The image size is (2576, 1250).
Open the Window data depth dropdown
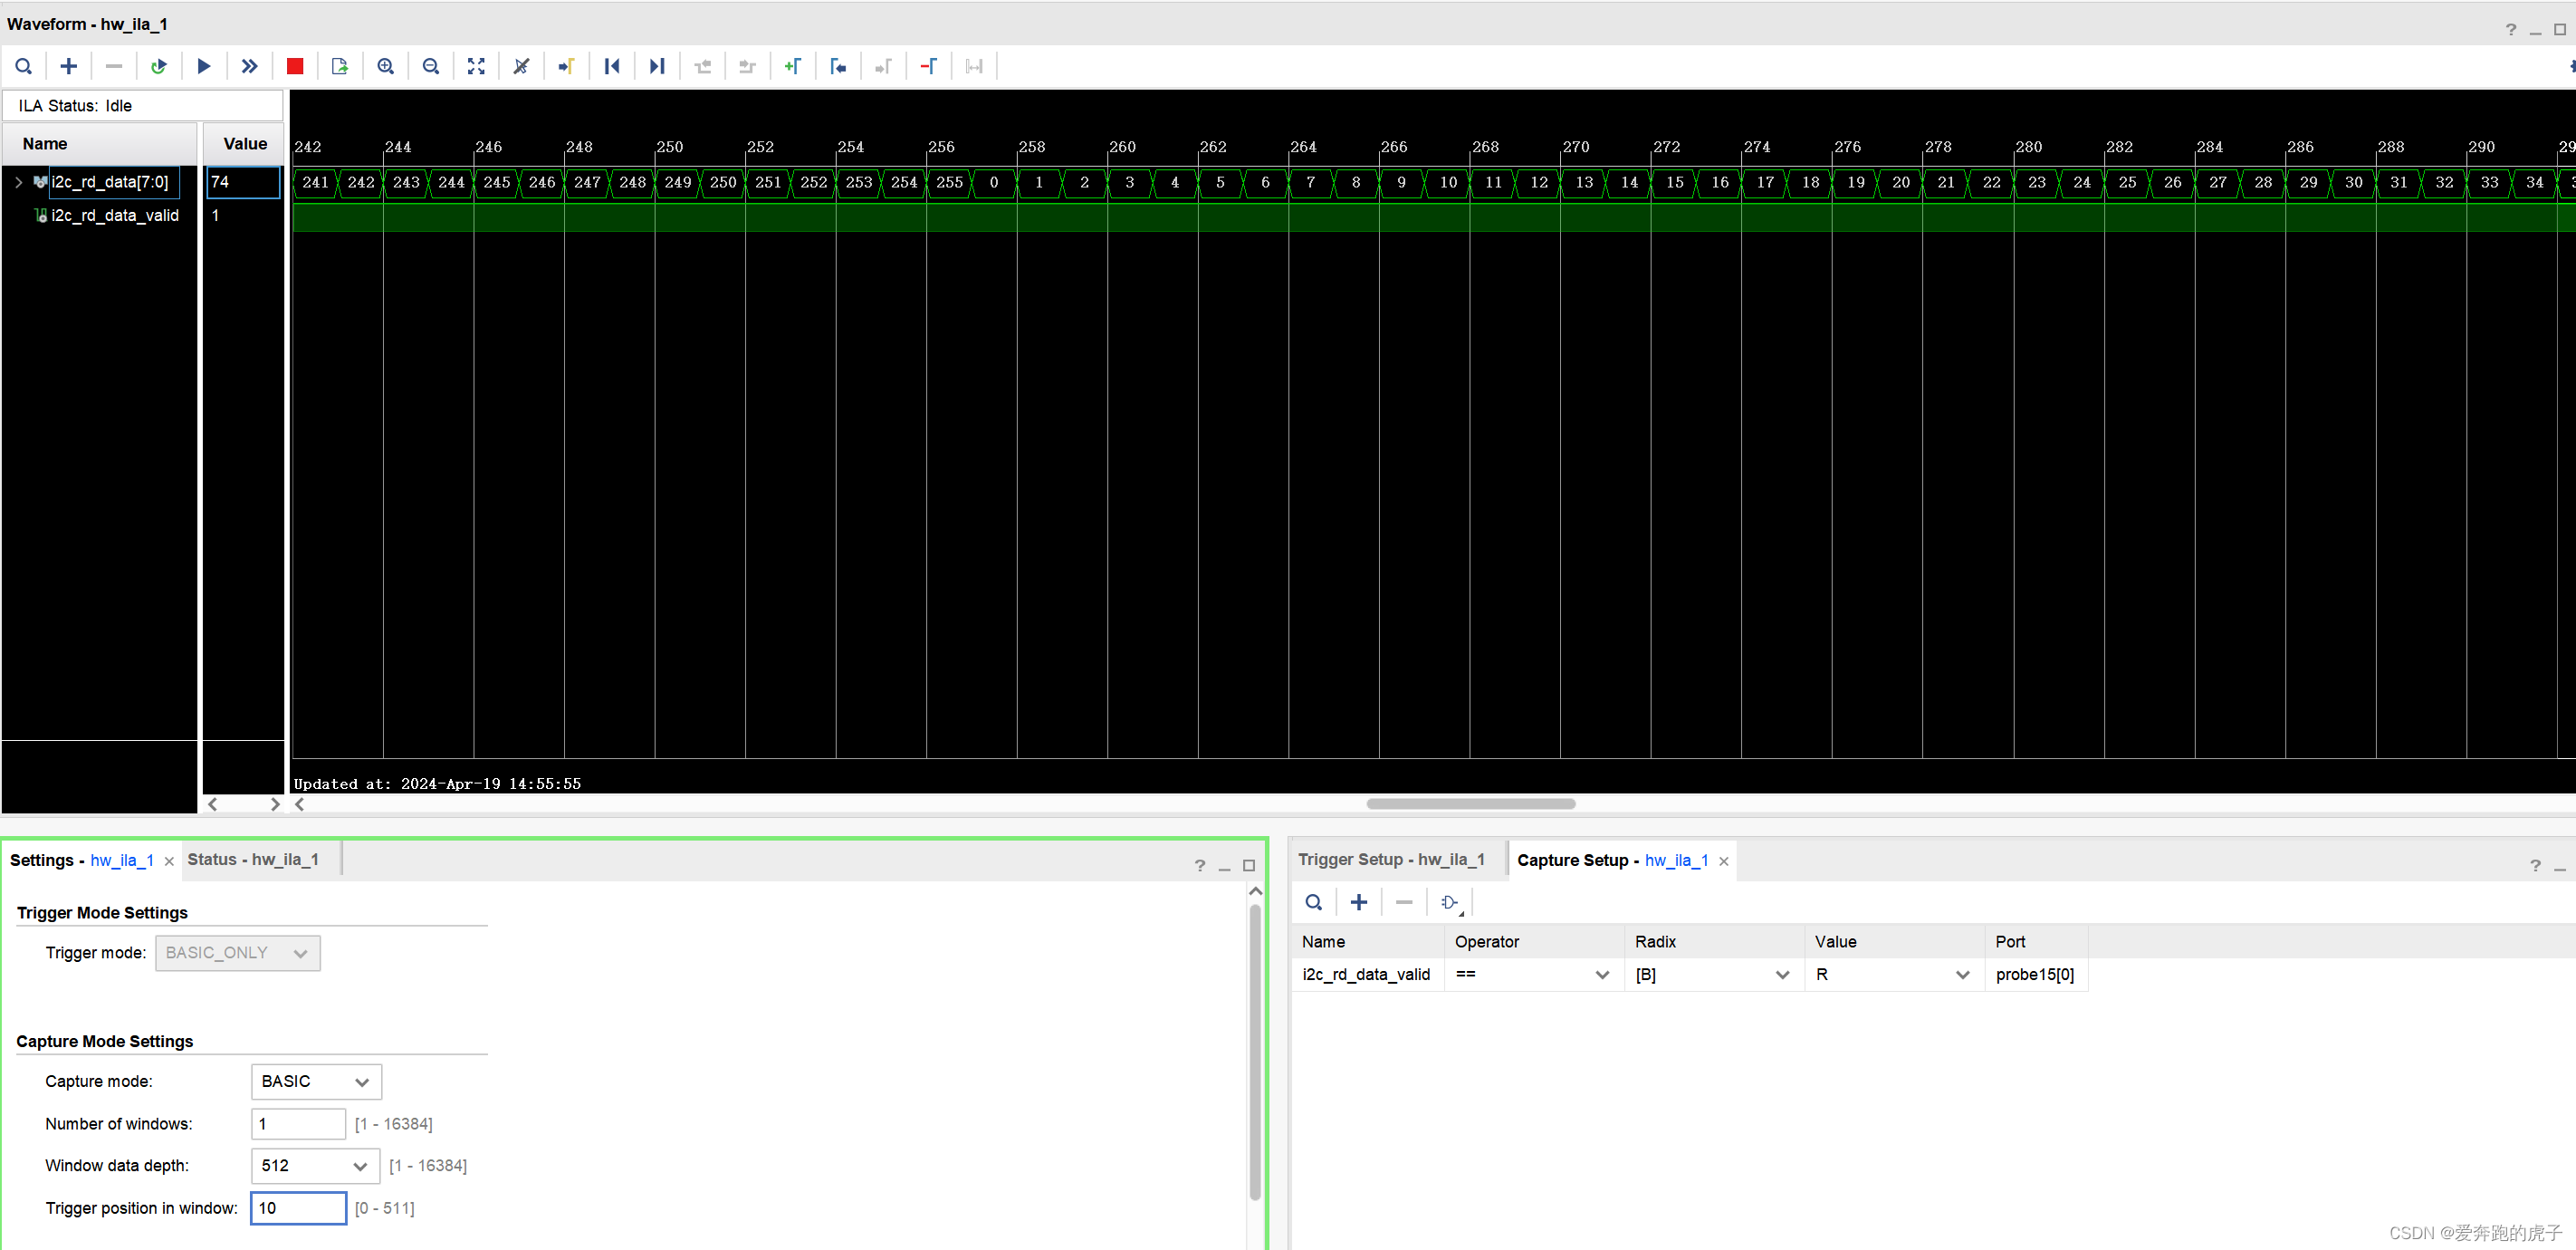tap(315, 1166)
